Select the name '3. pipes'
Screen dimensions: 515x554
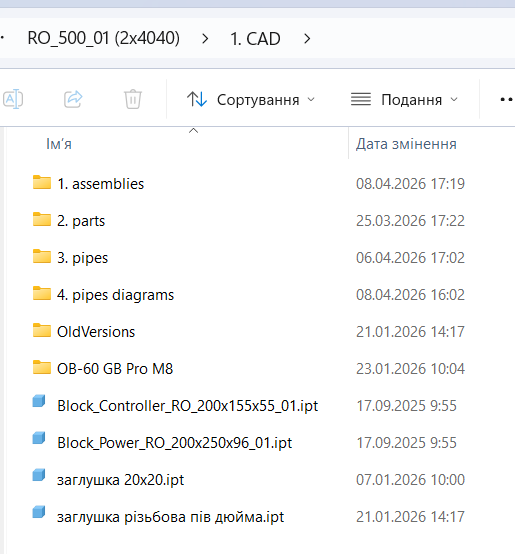pos(83,258)
